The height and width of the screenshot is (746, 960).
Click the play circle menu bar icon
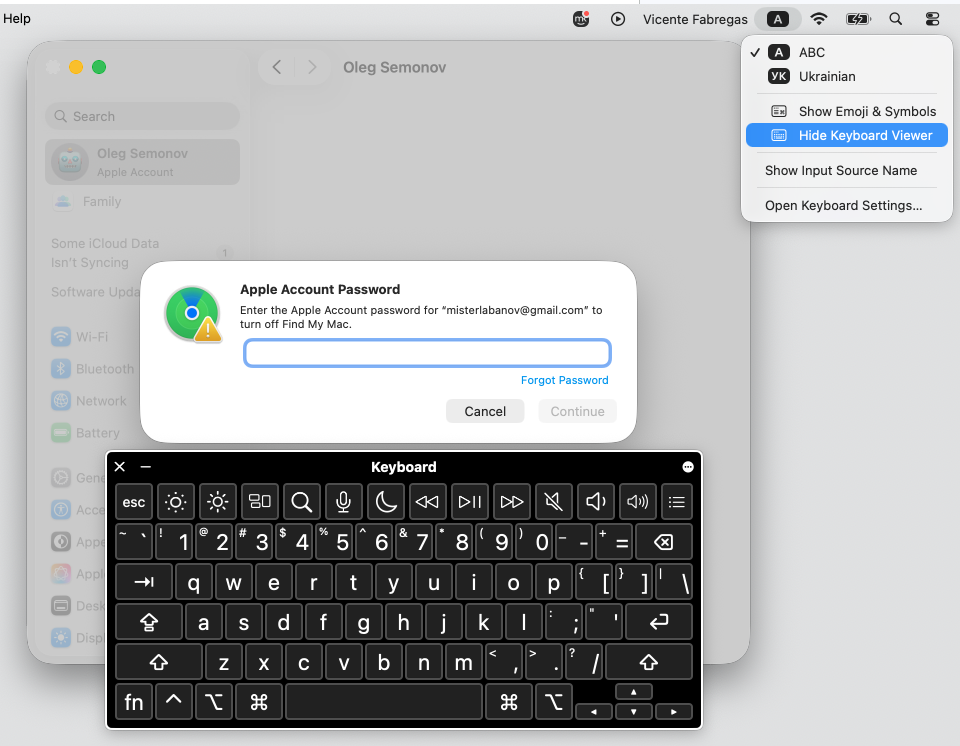point(618,19)
